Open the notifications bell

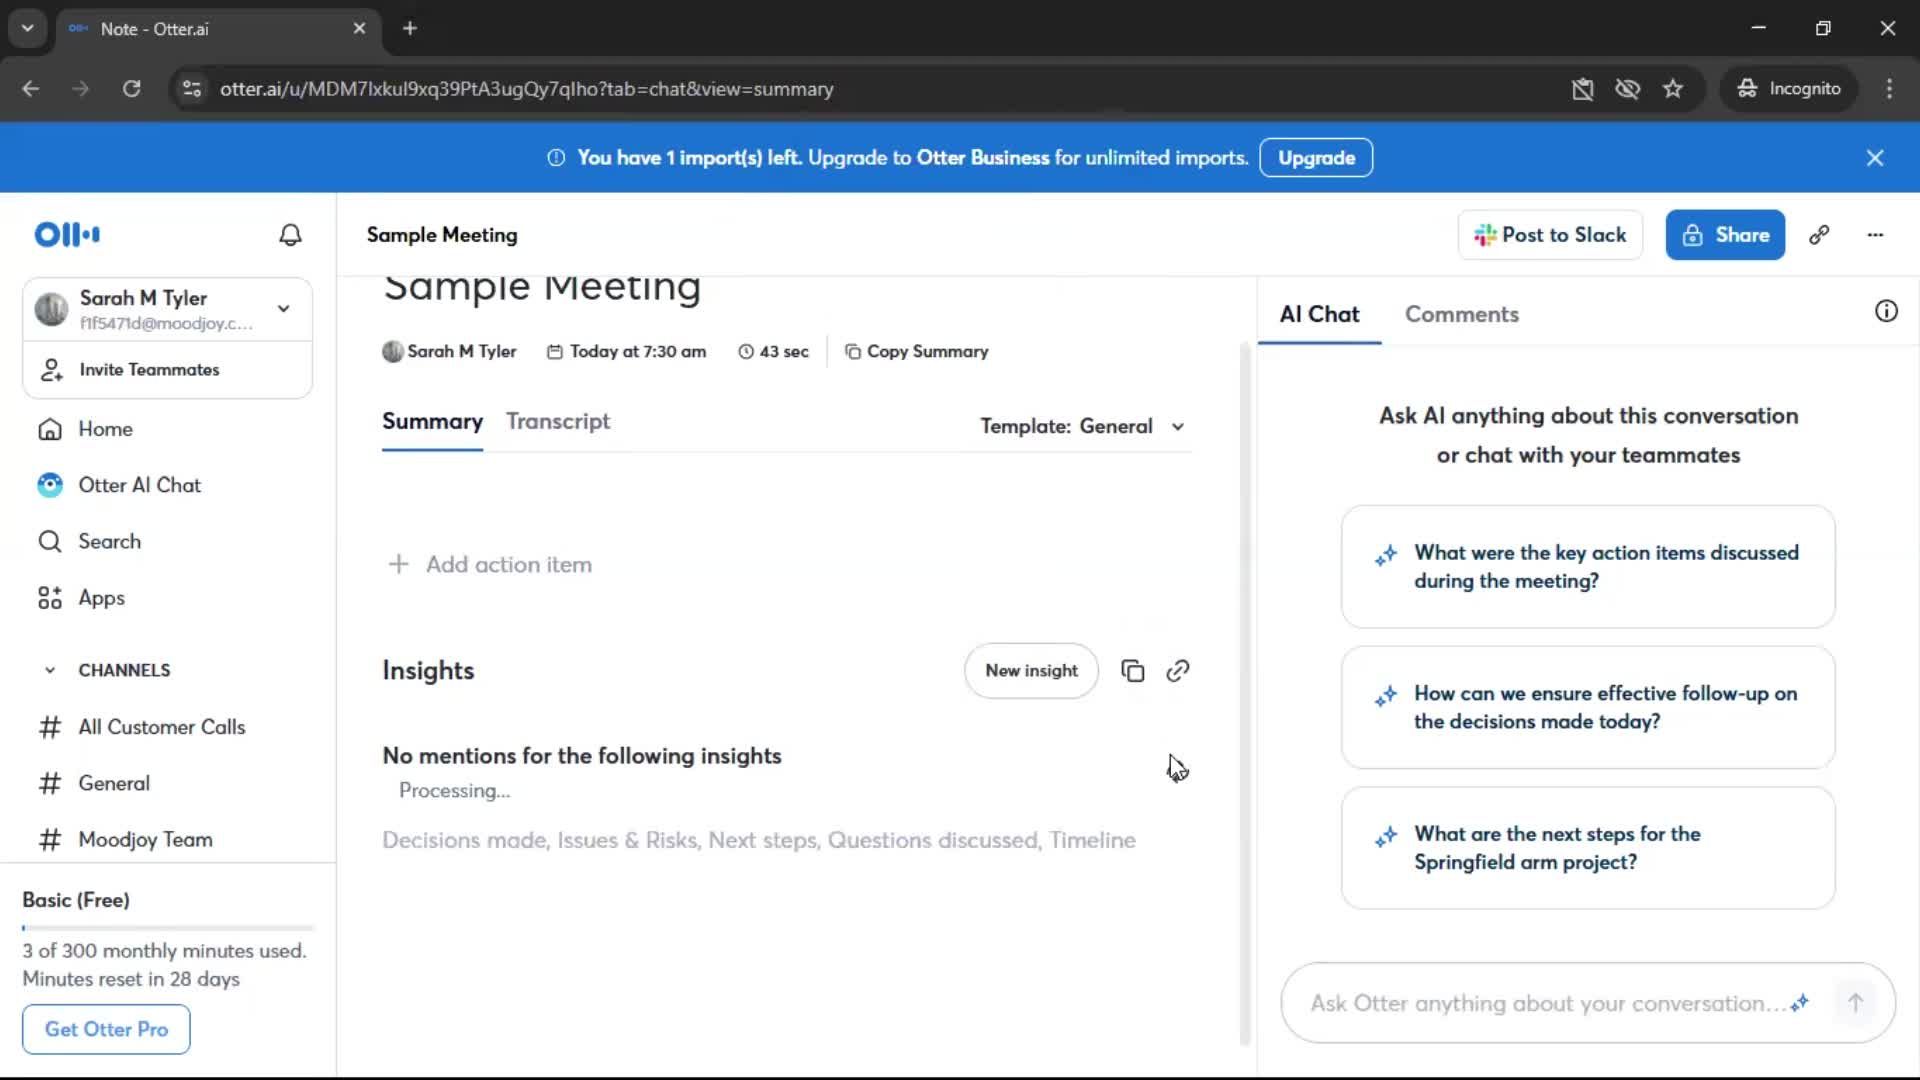pos(290,235)
